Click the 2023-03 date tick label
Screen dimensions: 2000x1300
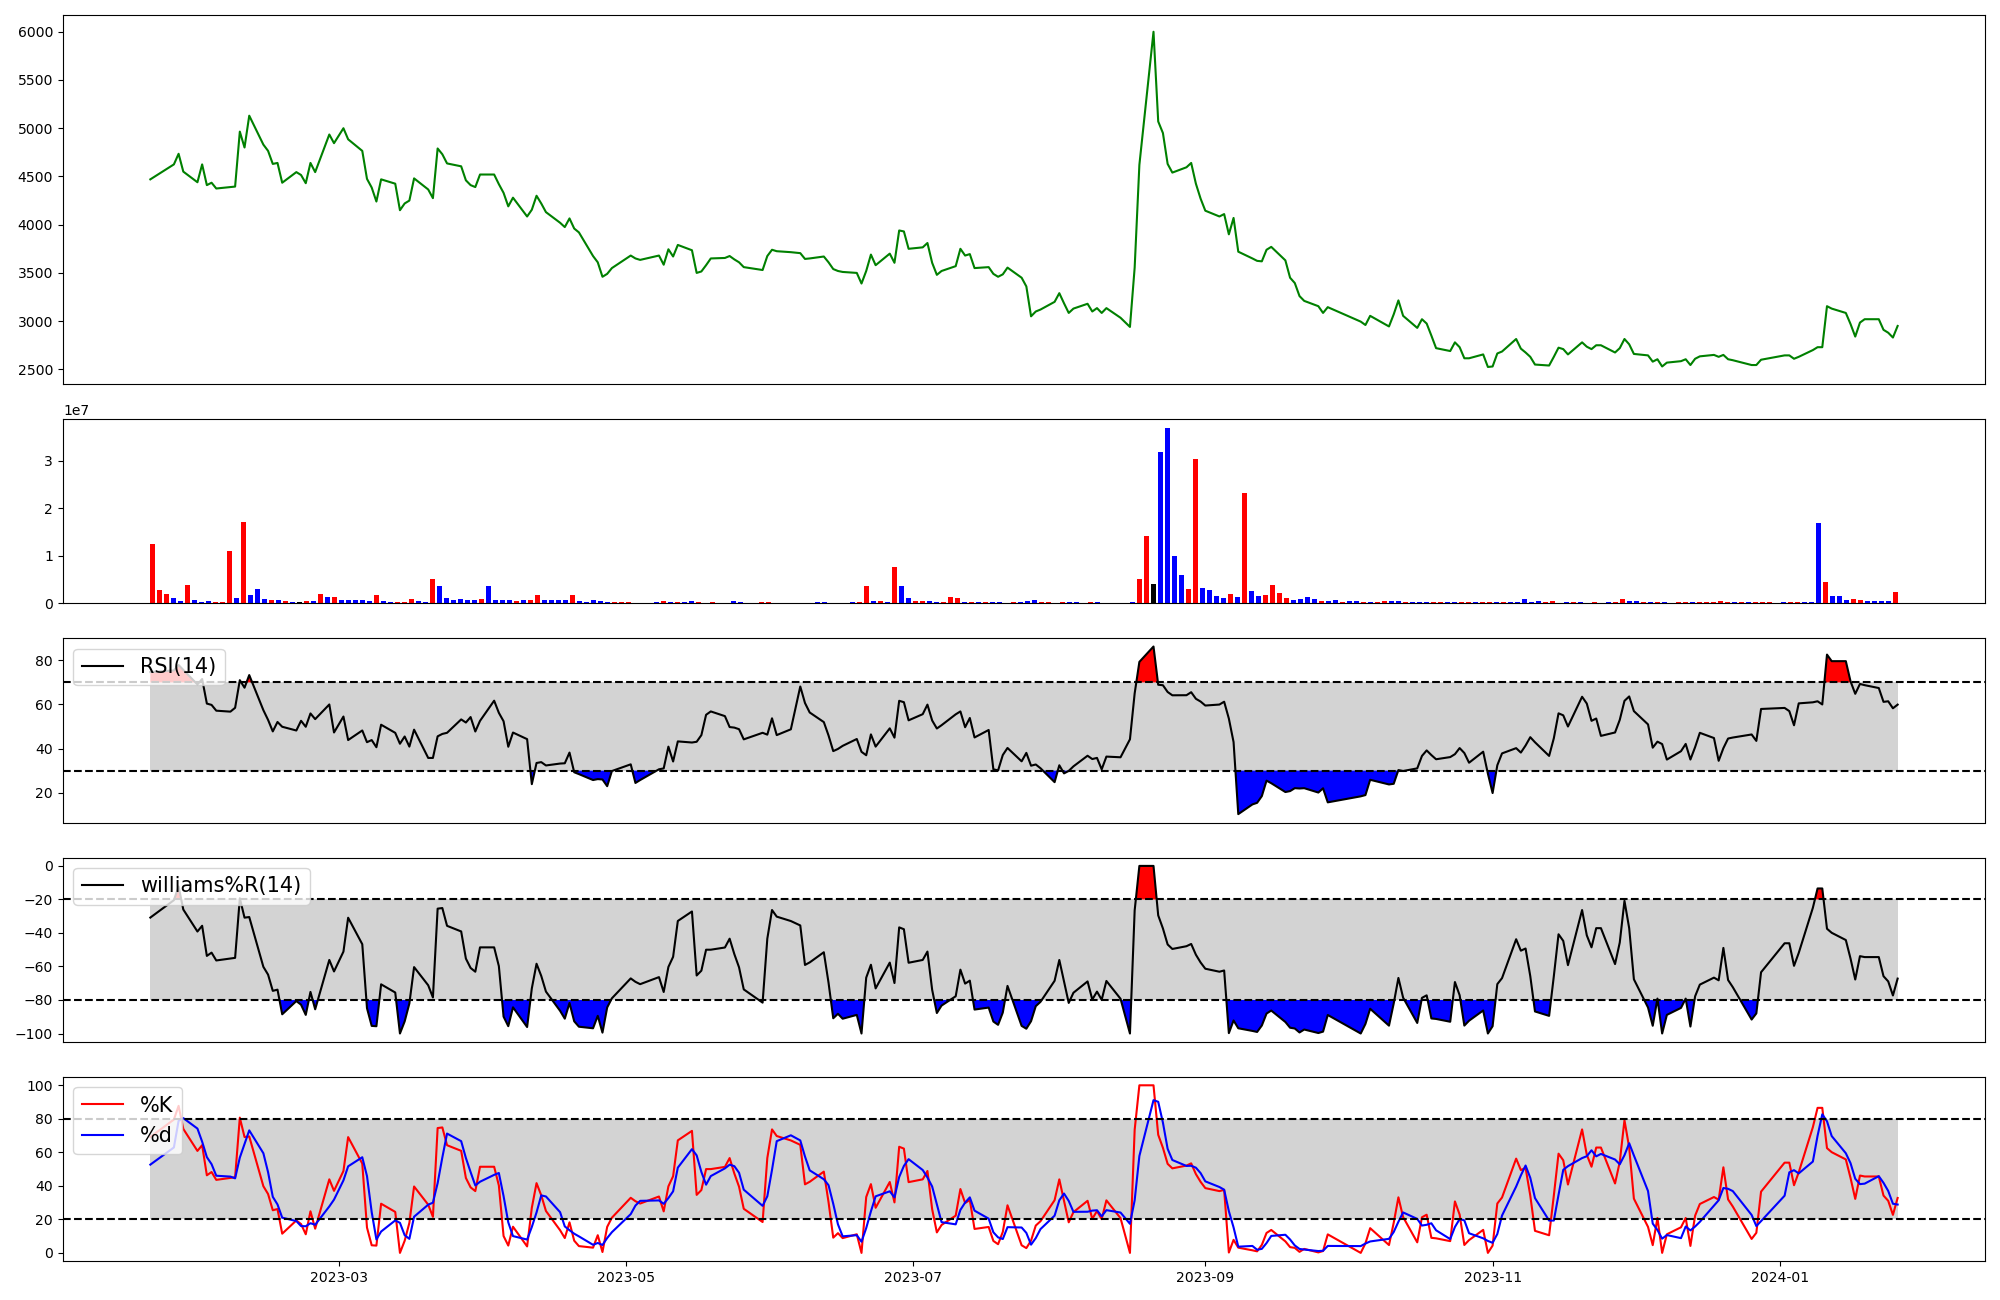pos(339,1277)
